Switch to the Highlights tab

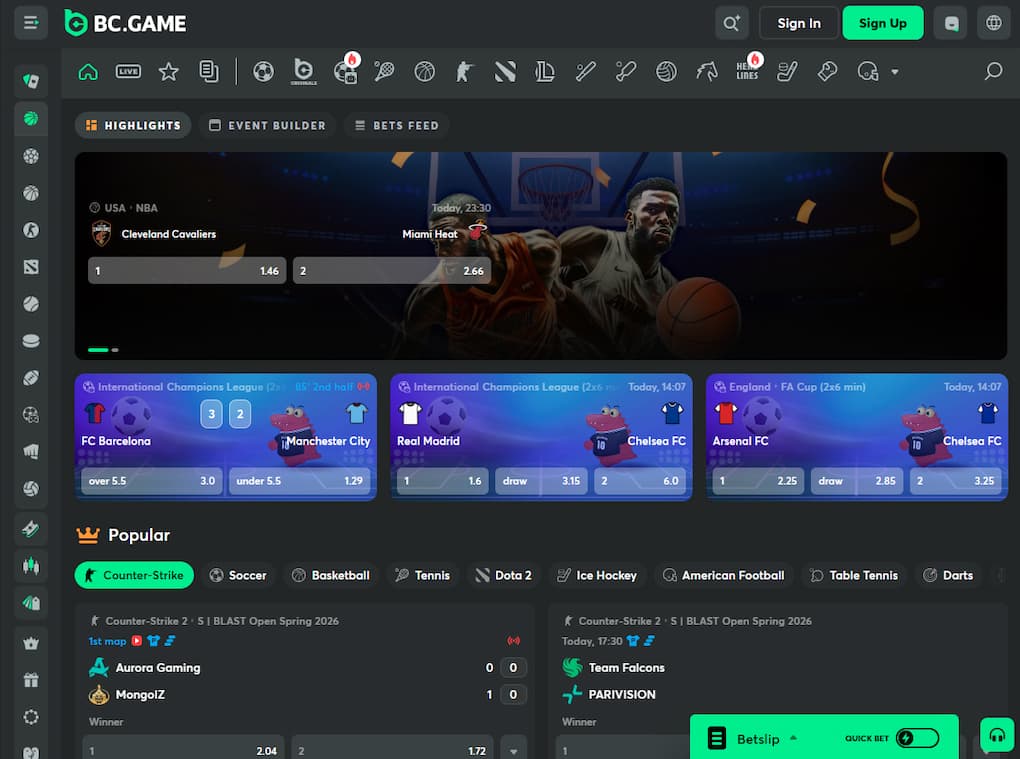click(x=133, y=126)
